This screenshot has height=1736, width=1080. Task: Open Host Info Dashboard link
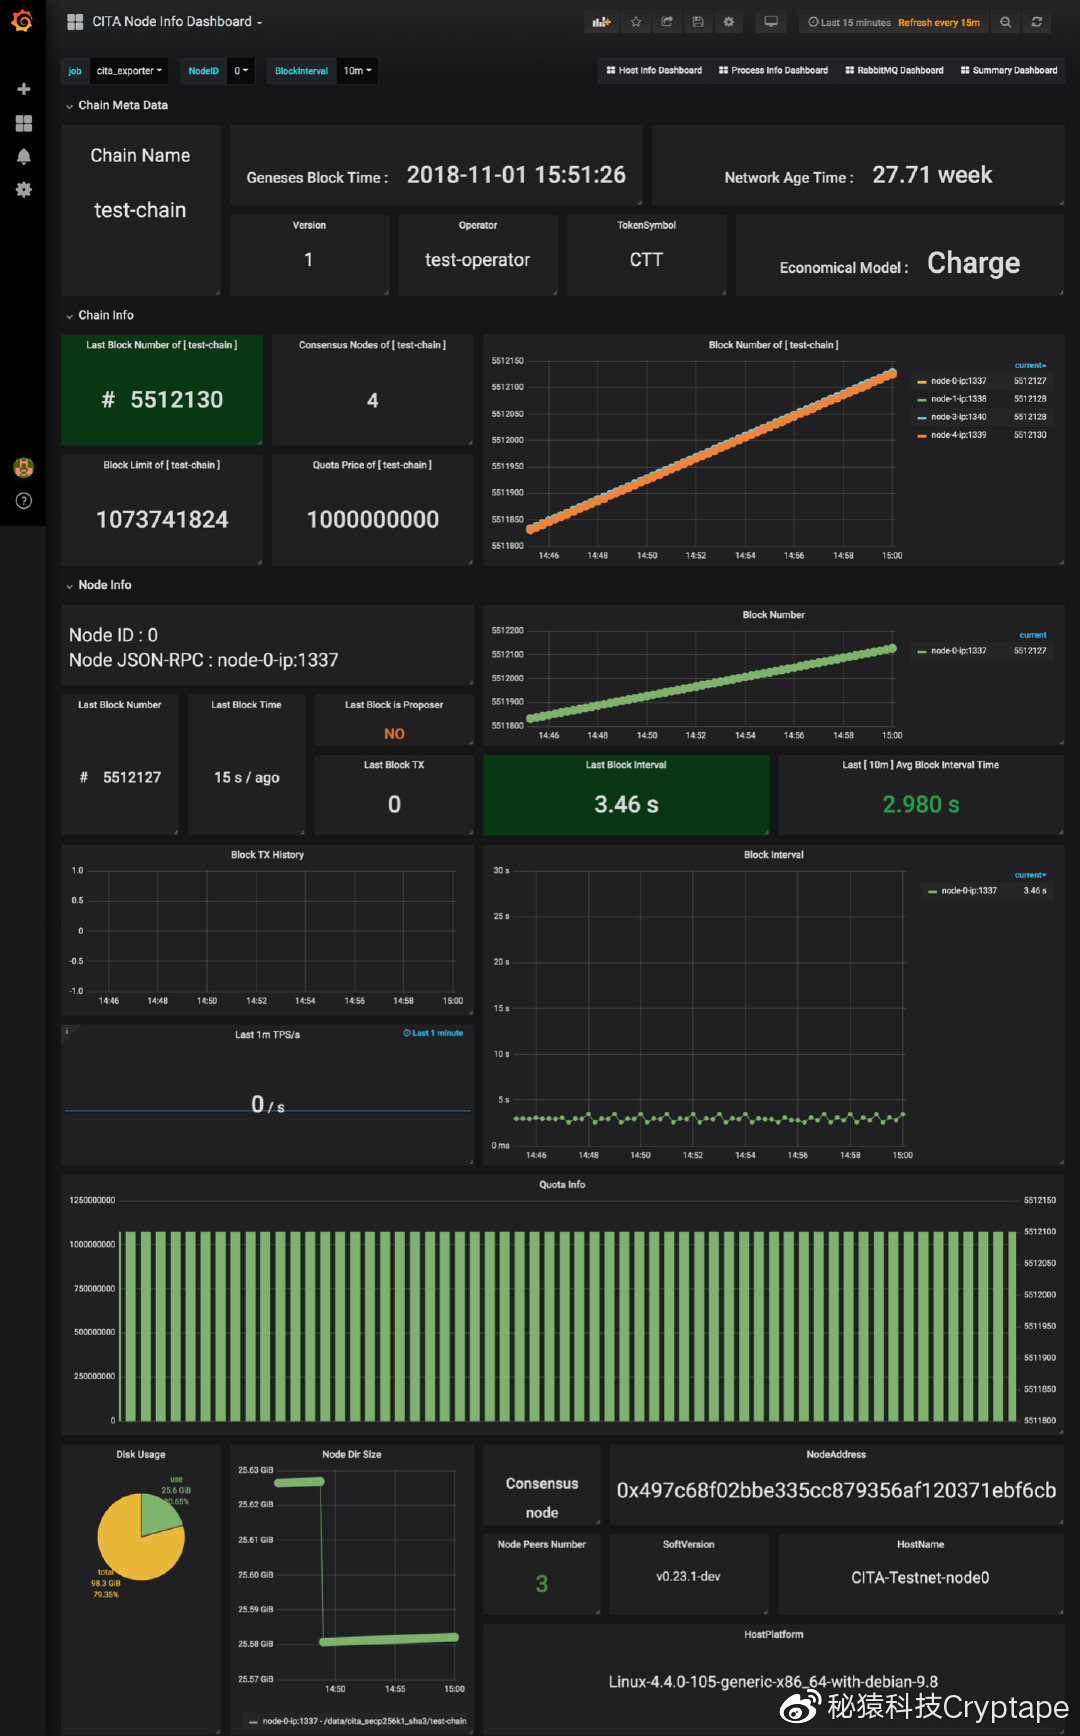[654, 71]
